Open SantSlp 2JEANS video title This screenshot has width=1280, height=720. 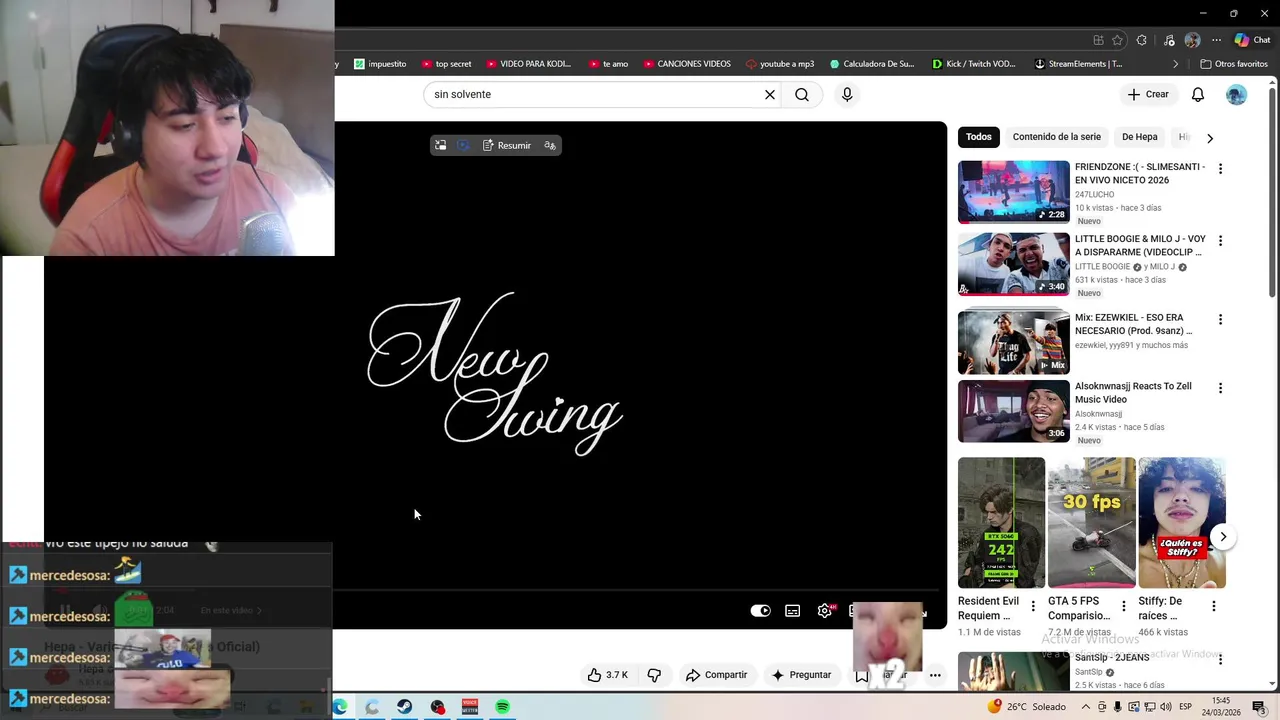(1112, 658)
